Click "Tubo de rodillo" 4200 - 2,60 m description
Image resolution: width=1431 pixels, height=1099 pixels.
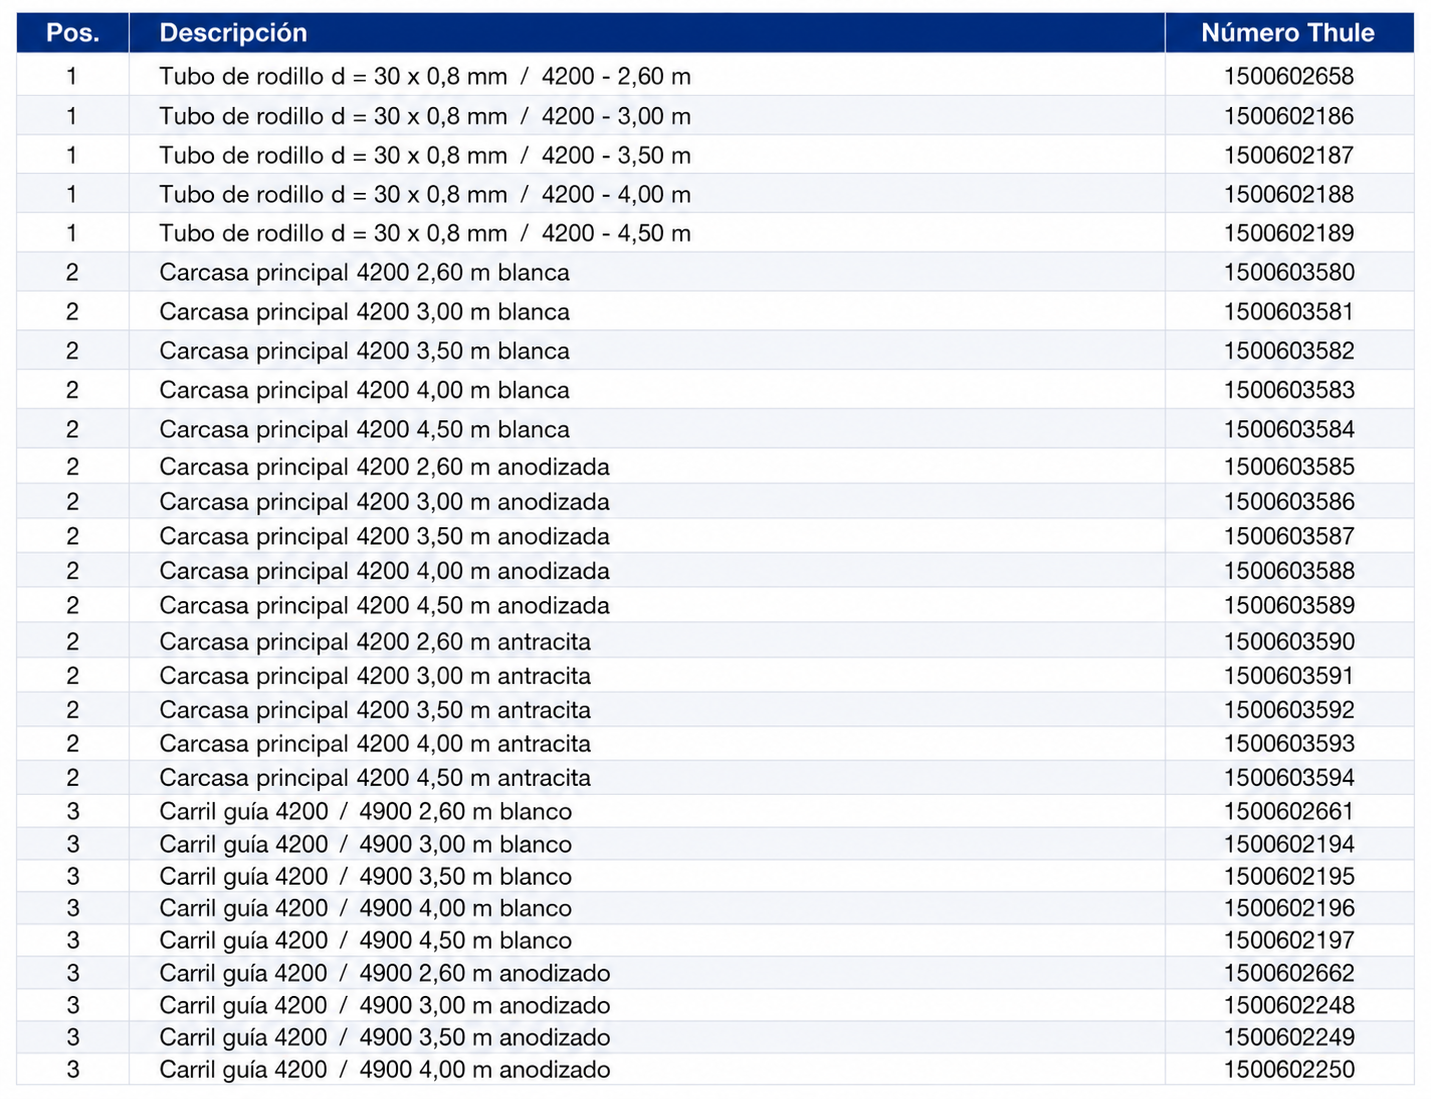click(425, 76)
